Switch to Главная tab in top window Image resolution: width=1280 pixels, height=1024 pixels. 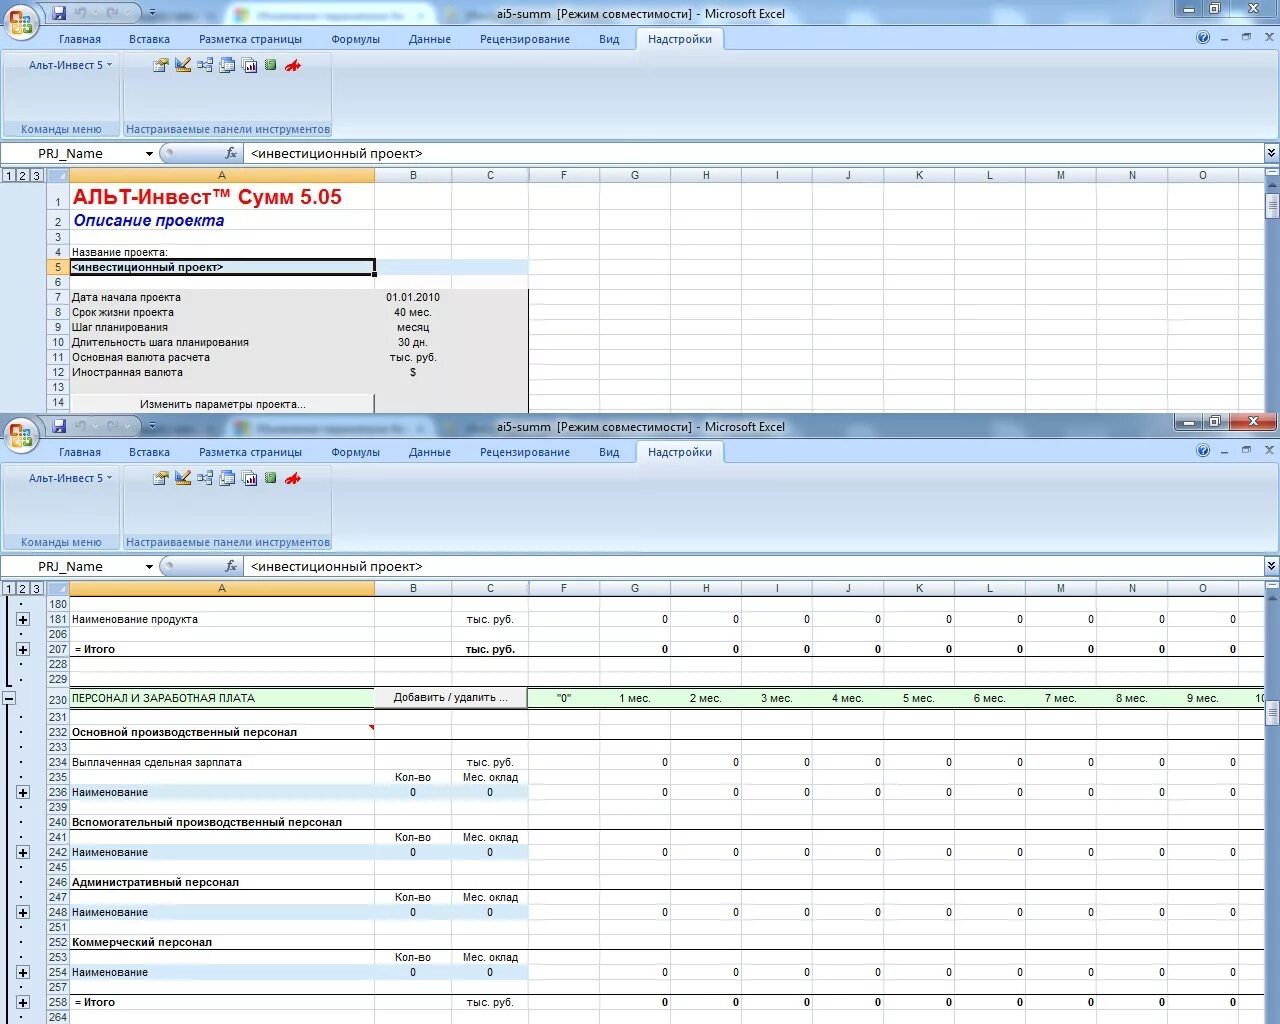pos(80,39)
